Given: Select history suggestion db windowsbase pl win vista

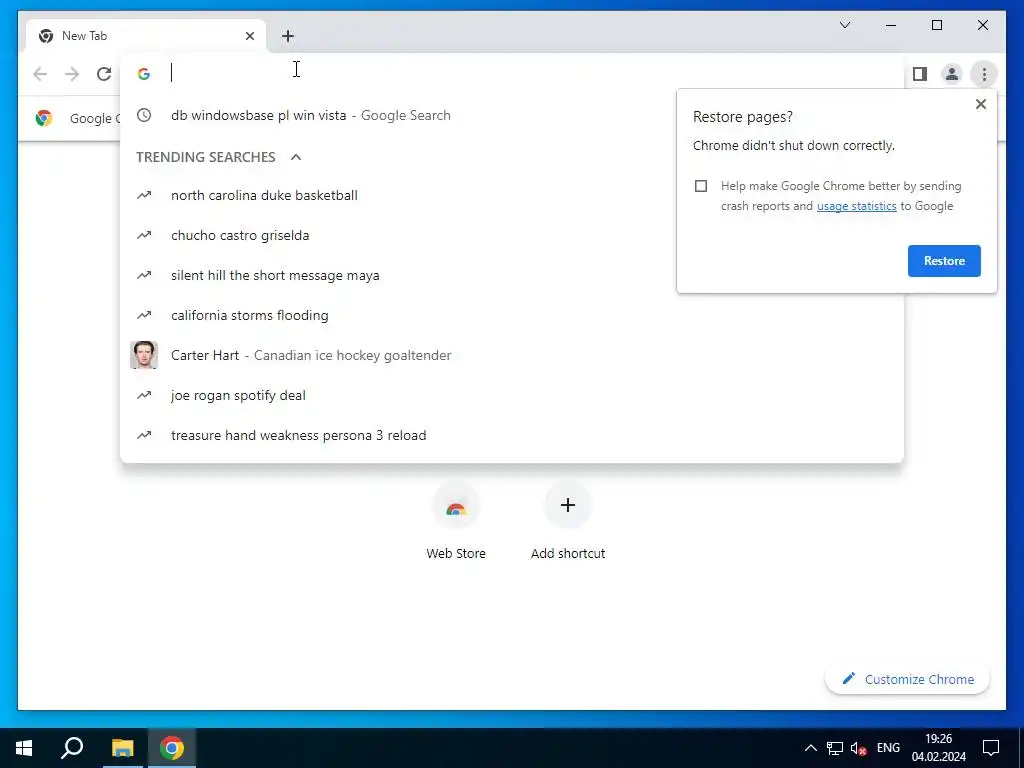Looking at the screenshot, I should tap(512, 115).
